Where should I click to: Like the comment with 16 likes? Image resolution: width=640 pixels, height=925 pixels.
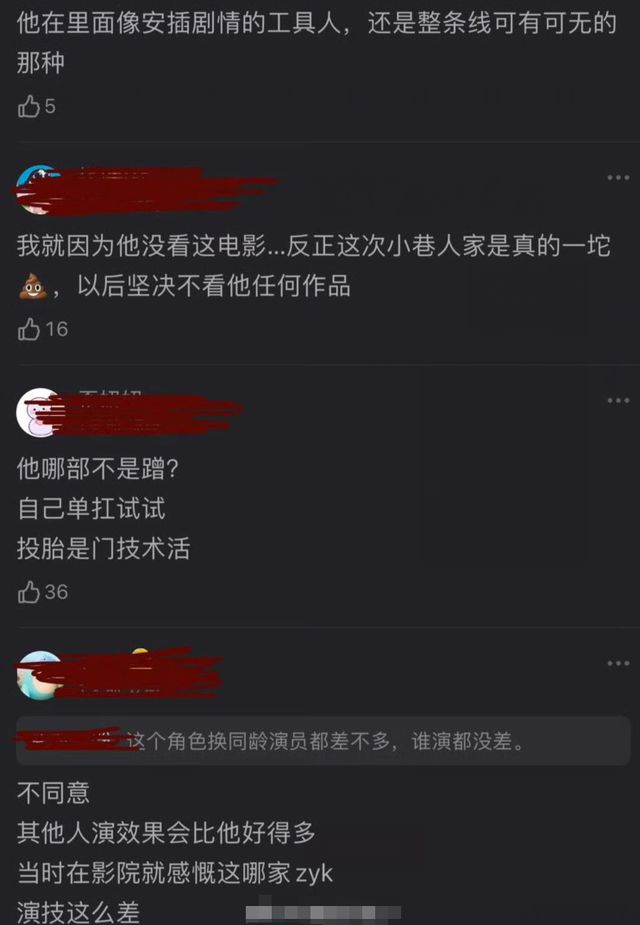[x=28, y=329]
